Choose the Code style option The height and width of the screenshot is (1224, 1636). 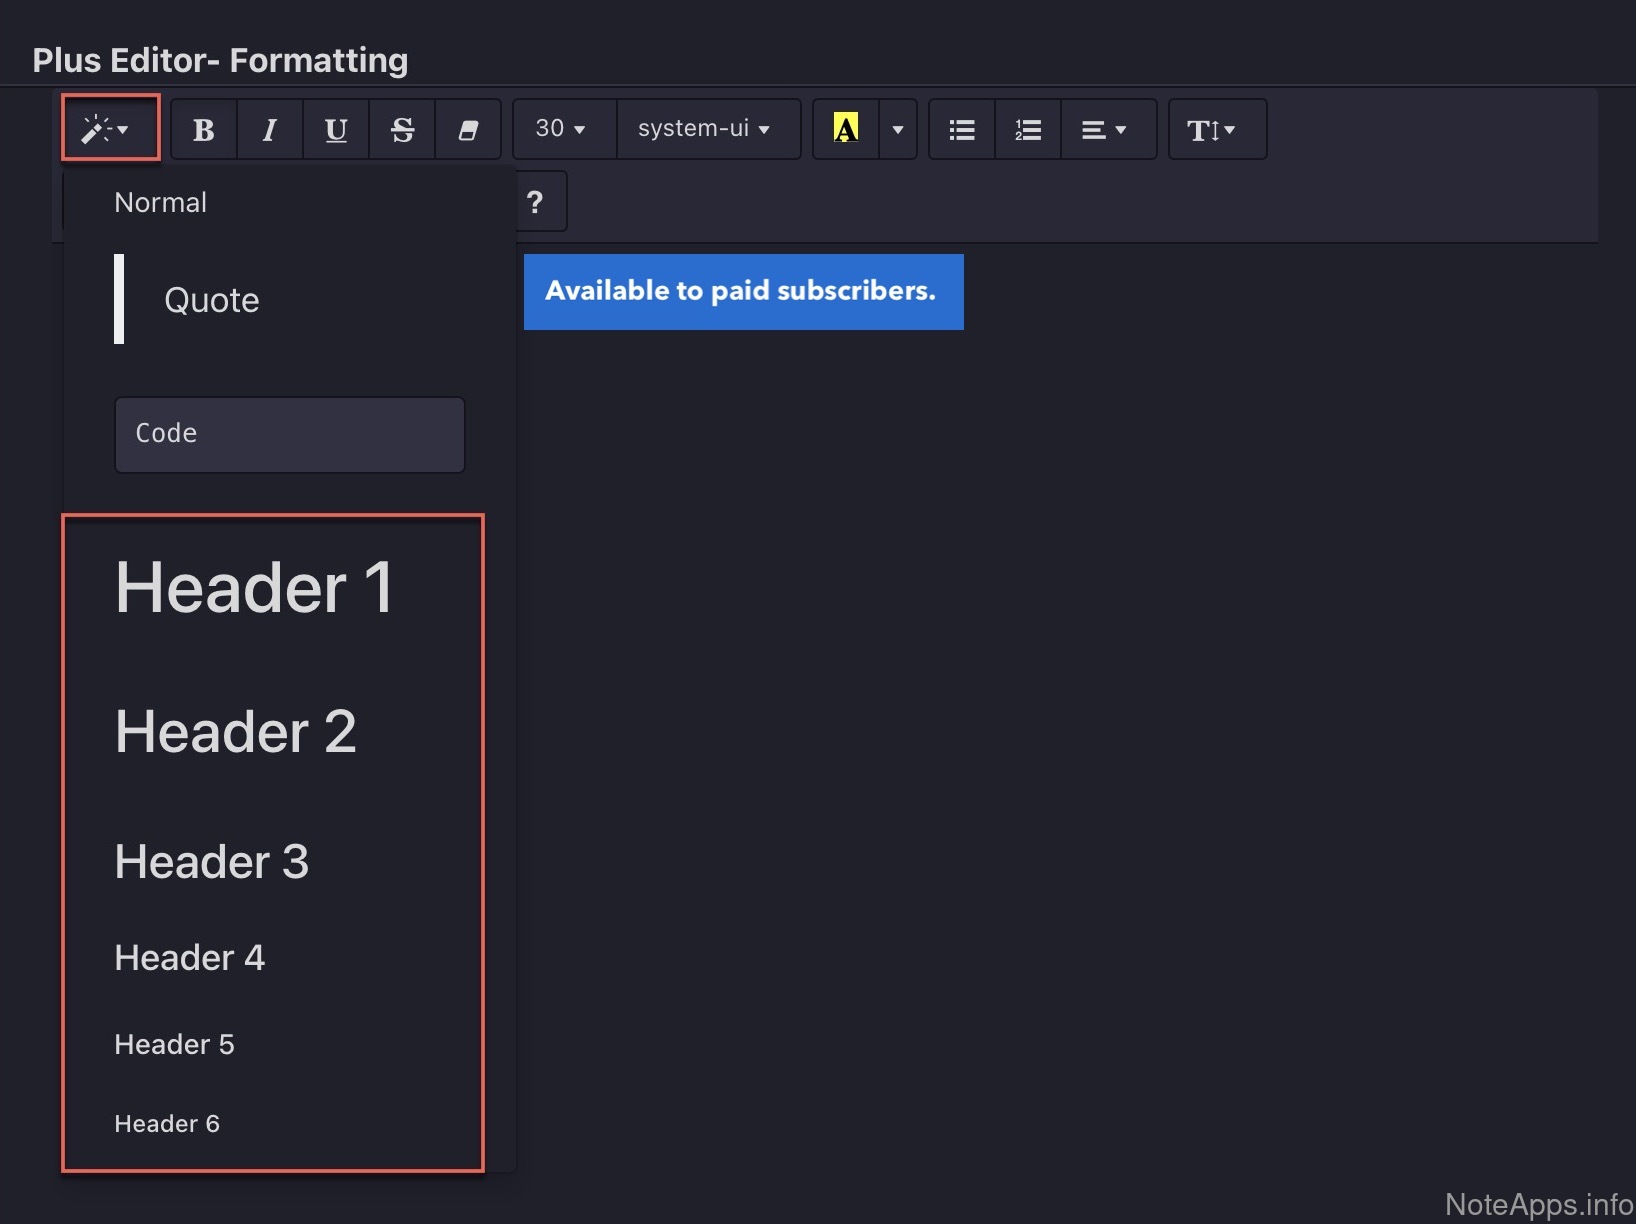289,434
